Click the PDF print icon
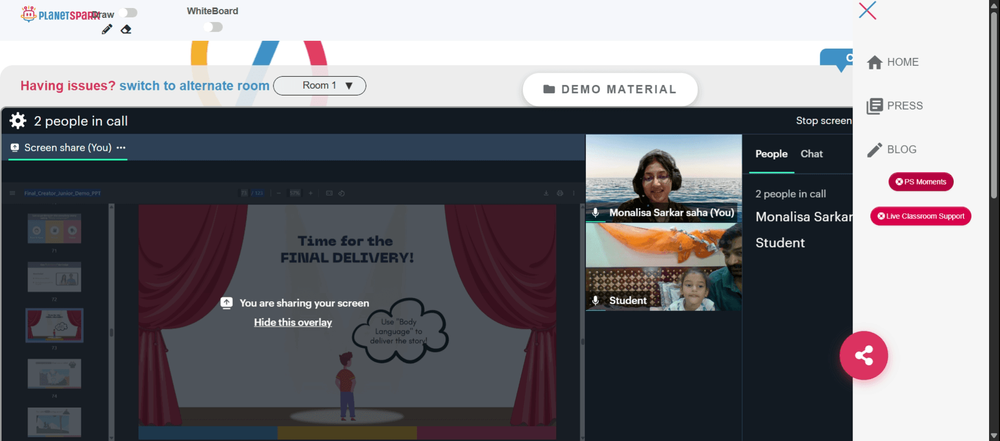 (x=560, y=193)
